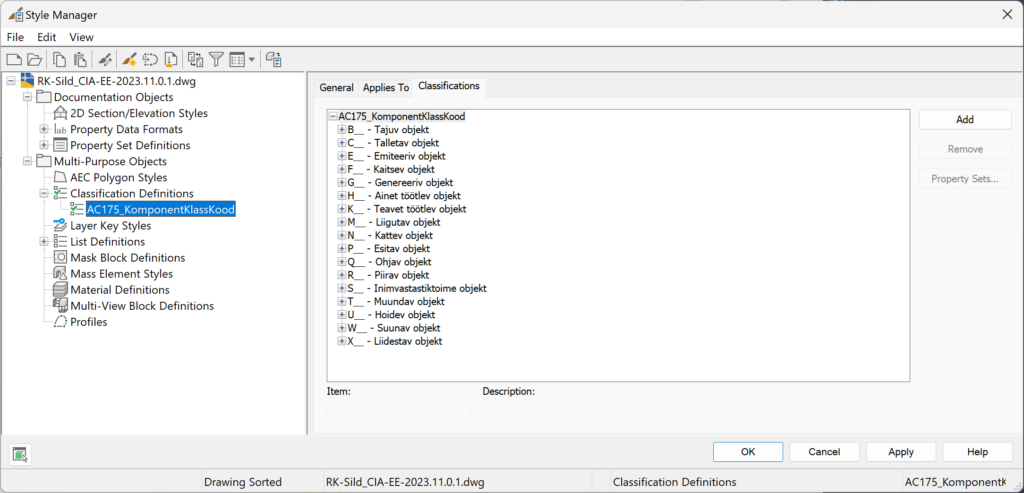
Task: Collapse the Multi-Purpose Objects node
Action: (x=27, y=161)
